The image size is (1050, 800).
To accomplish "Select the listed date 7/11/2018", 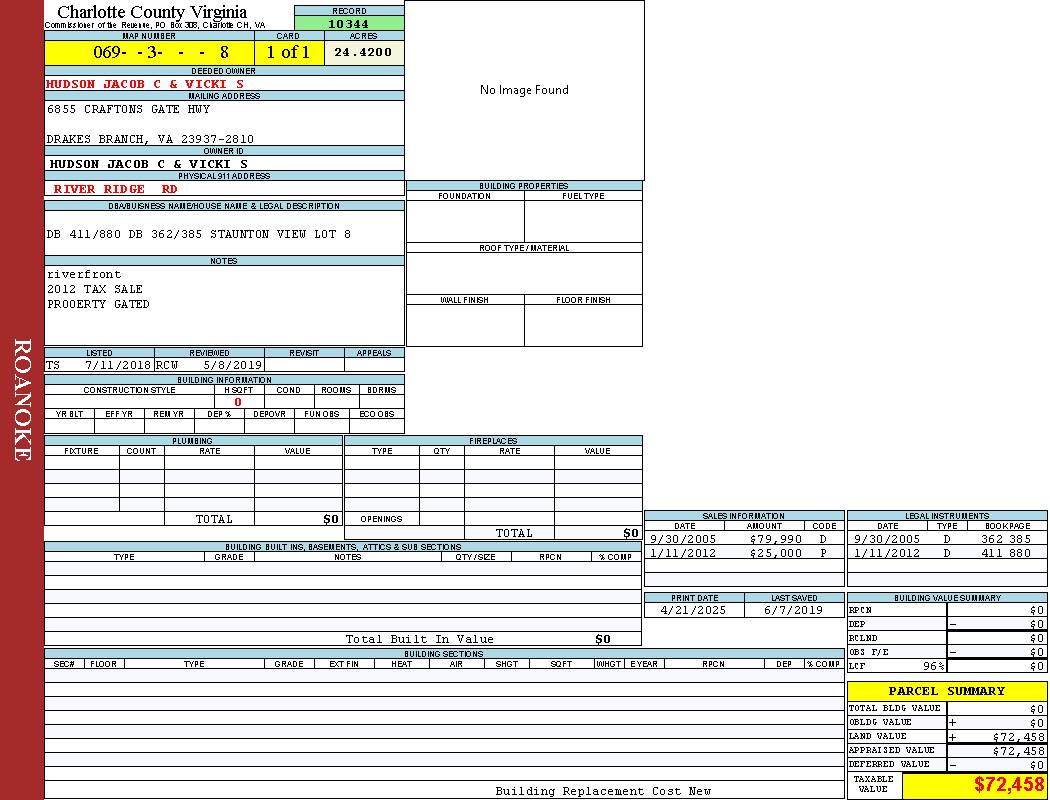I will coord(117,365).
